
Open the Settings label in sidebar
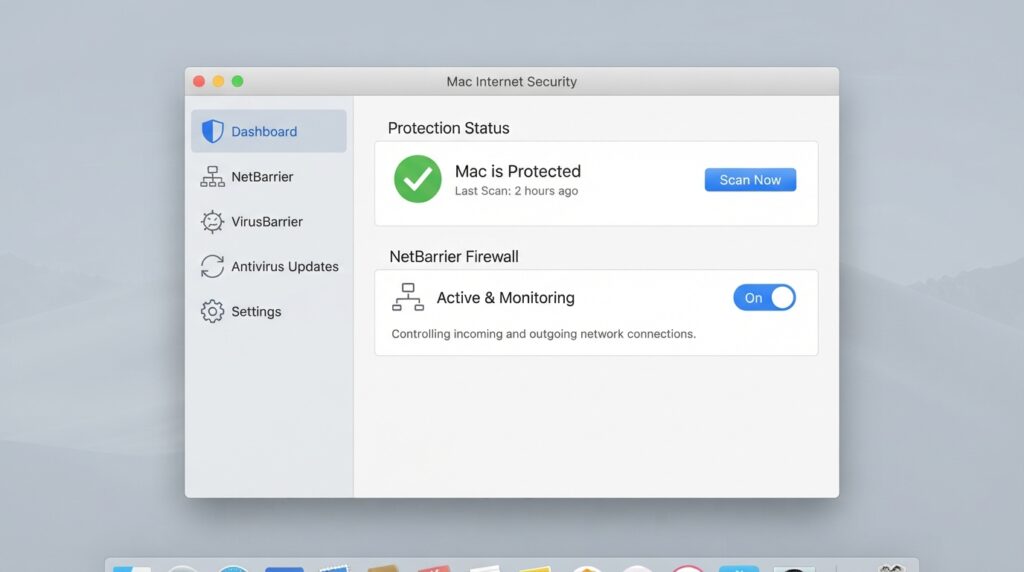256,311
